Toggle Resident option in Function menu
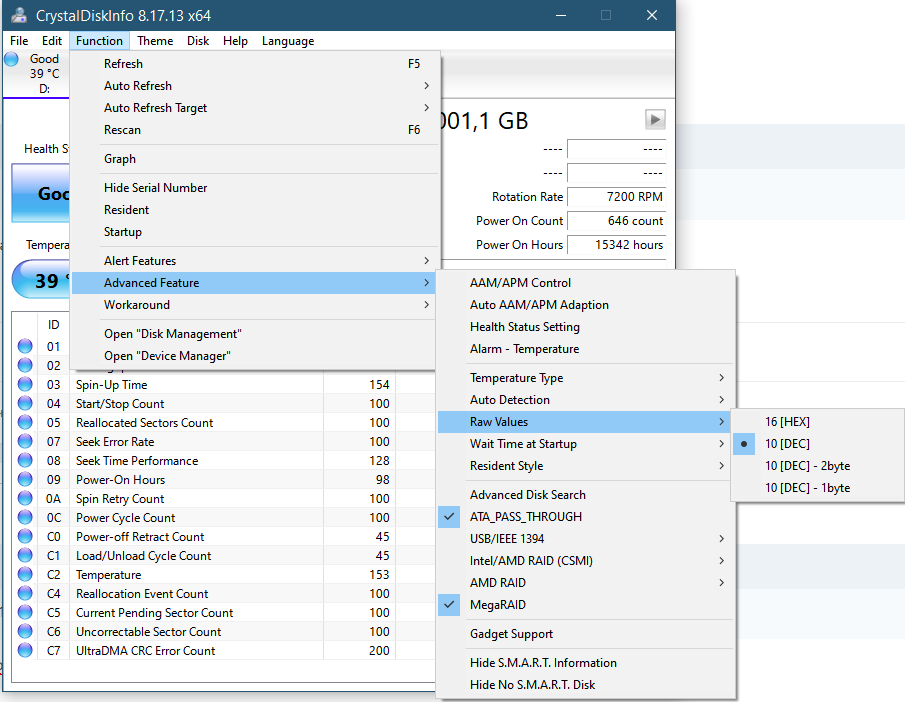This screenshot has height=702, width=905. pos(255,210)
